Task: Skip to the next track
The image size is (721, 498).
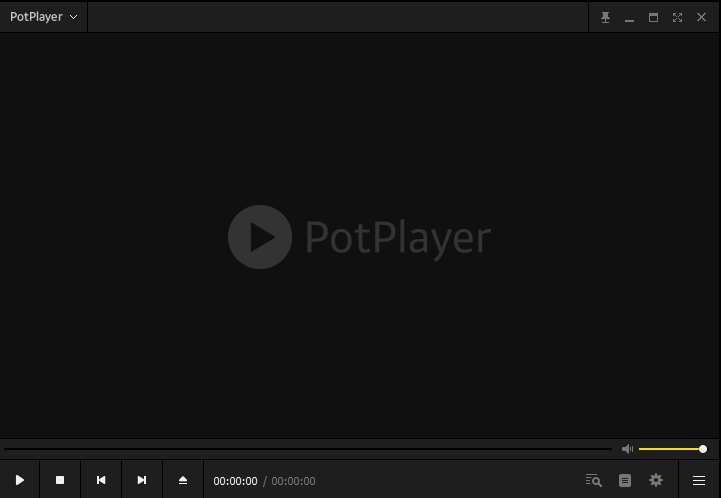Action: pos(142,480)
